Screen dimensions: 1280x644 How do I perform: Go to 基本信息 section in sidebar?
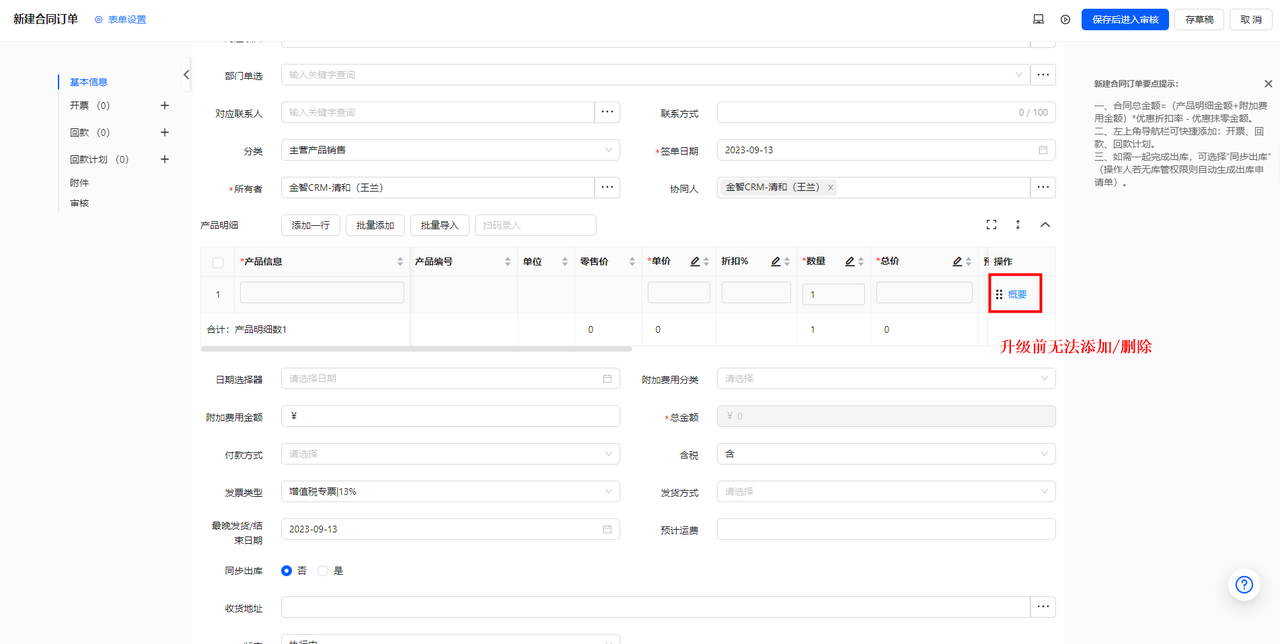coord(89,82)
